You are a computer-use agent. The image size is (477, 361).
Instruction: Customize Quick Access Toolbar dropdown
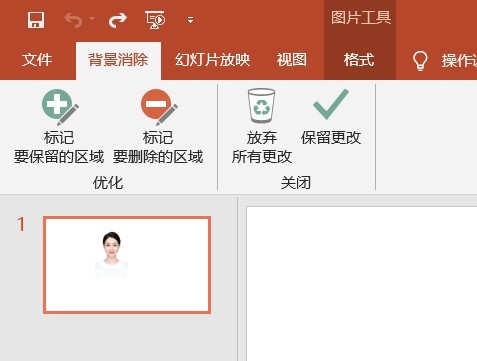click(x=191, y=20)
